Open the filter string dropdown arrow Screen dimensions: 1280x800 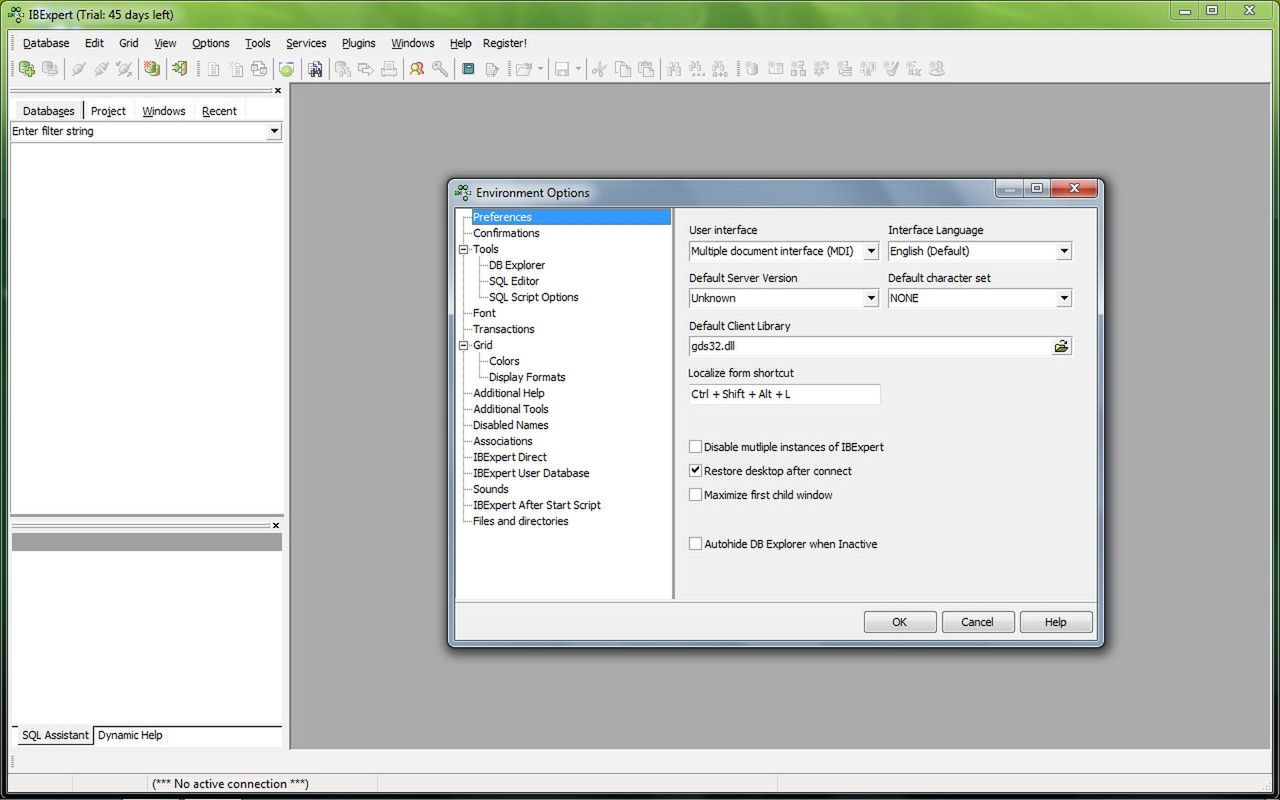[x=274, y=131]
